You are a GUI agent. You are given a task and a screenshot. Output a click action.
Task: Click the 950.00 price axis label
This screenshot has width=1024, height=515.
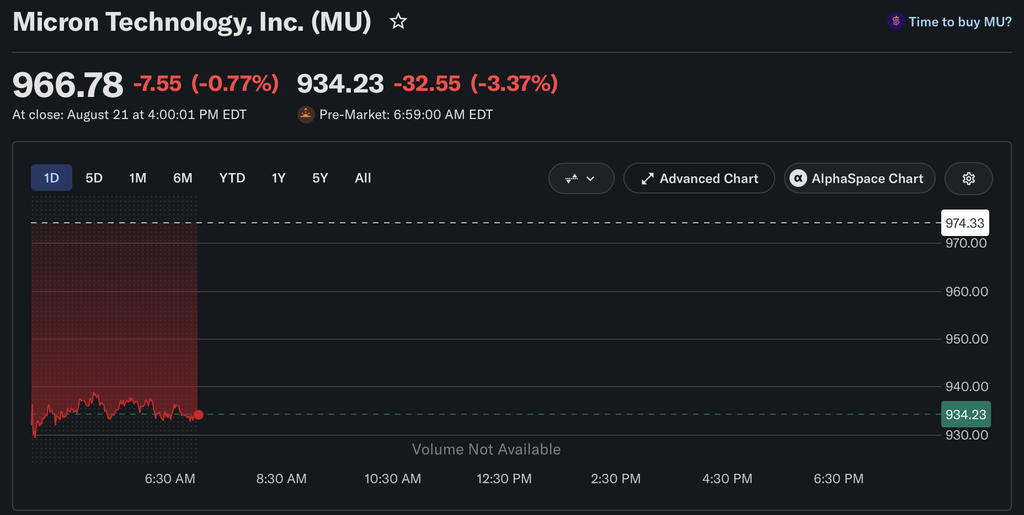click(967, 339)
